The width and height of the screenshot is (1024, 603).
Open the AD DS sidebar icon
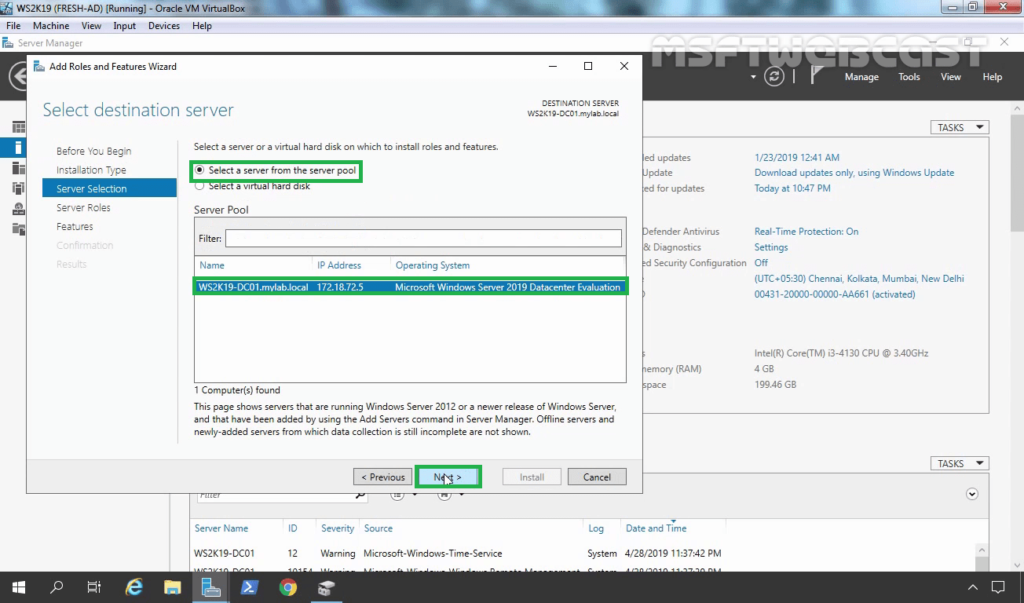[x=18, y=188]
